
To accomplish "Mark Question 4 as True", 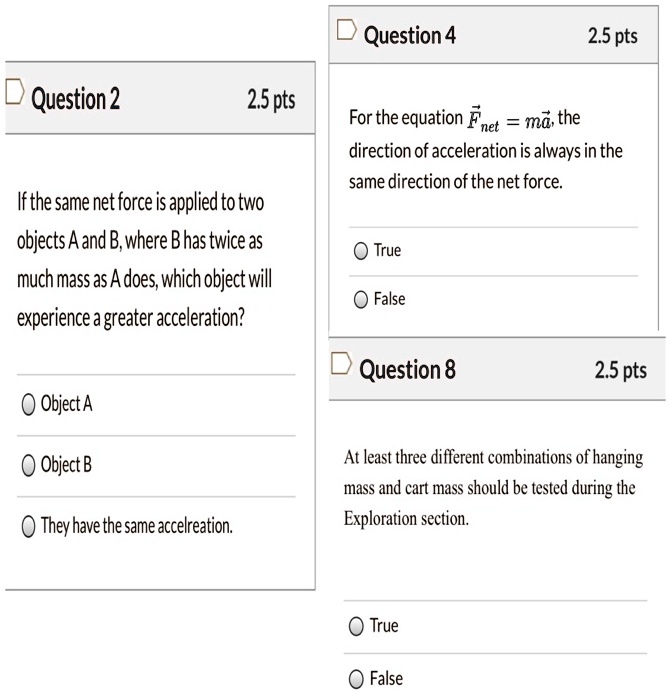I will point(360,251).
